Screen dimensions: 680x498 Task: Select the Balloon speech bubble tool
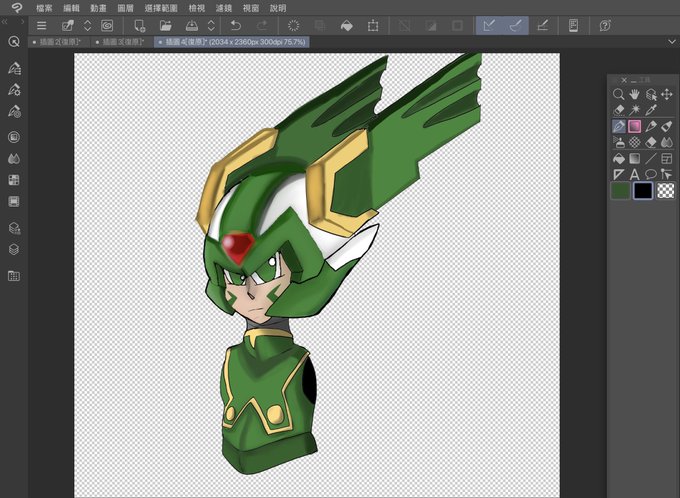pos(651,174)
